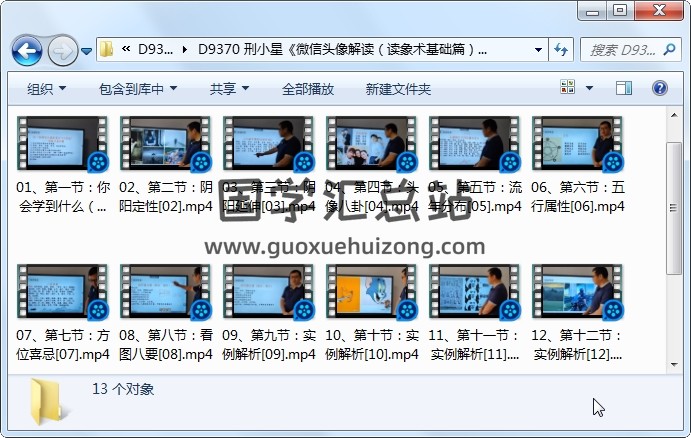This screenshot has height=438, width=691.
Task: Click the greyed Forward arrow button
Action: click(62, 52)
